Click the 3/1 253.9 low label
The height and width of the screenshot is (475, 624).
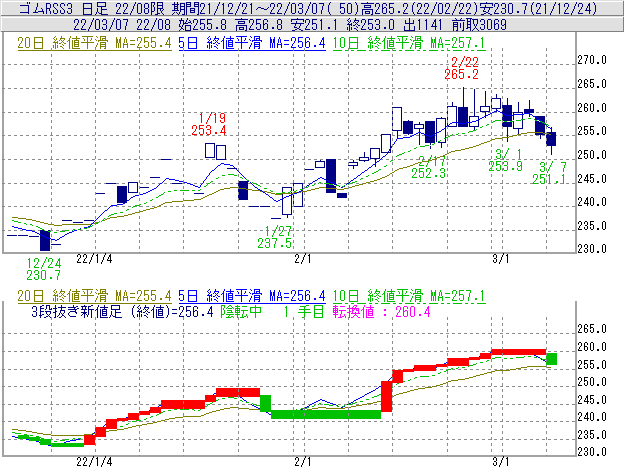(505, 160)
